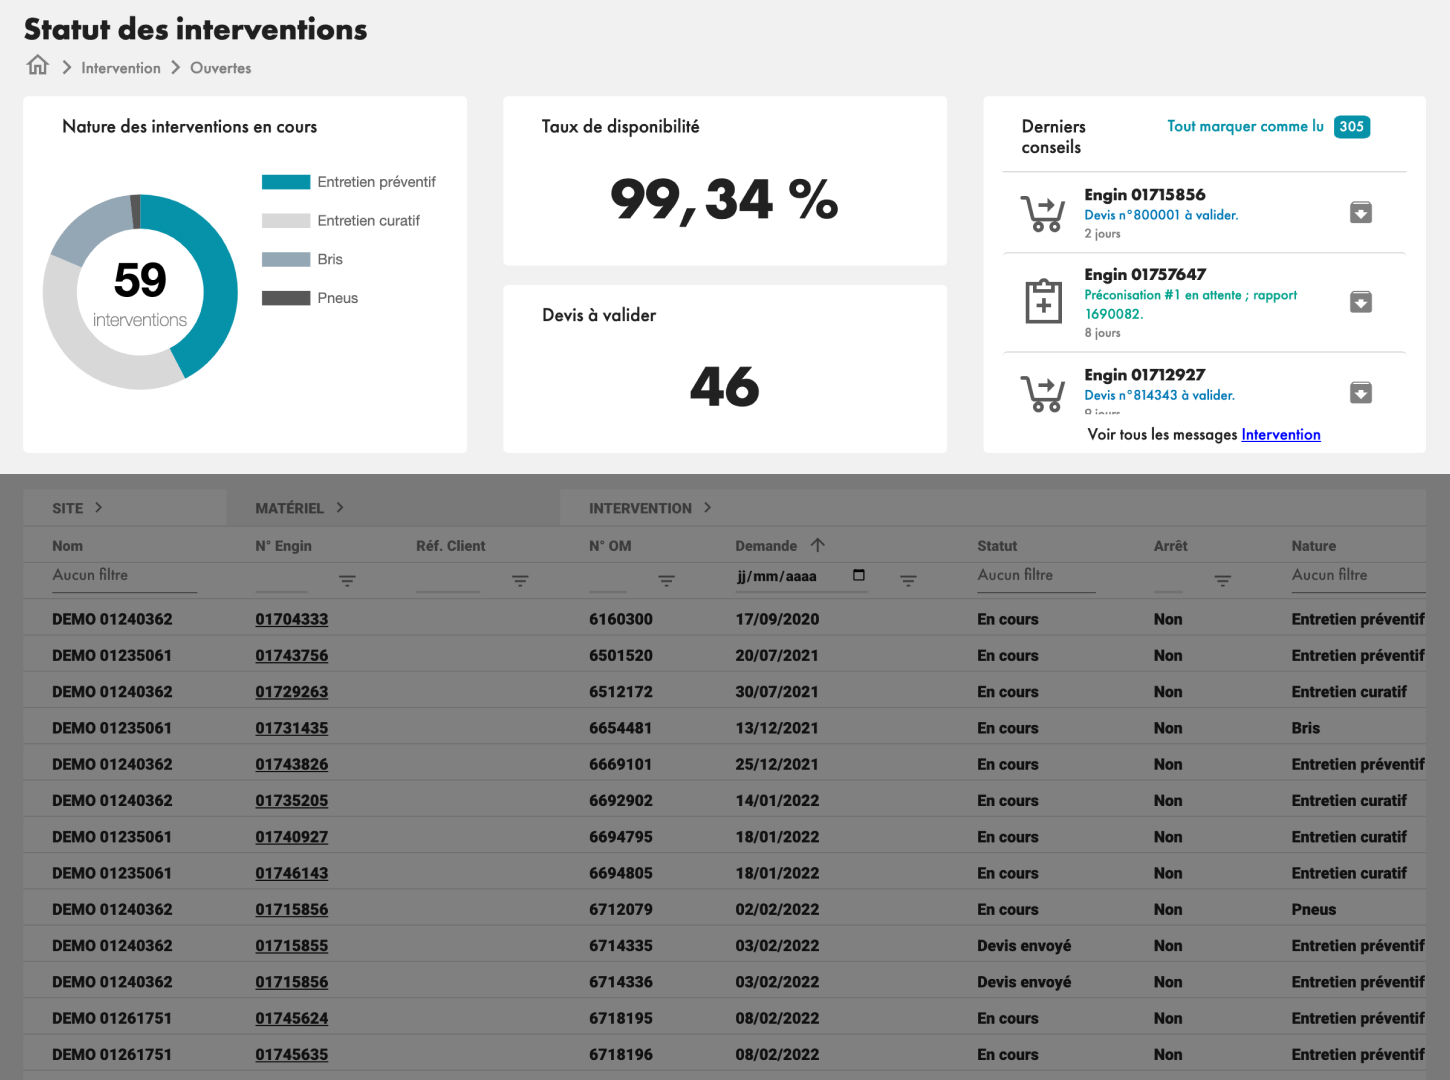The image size is (1450, 1080).
Task: Open Préconisation #1 en attente message
Action: pos(1190,304)
